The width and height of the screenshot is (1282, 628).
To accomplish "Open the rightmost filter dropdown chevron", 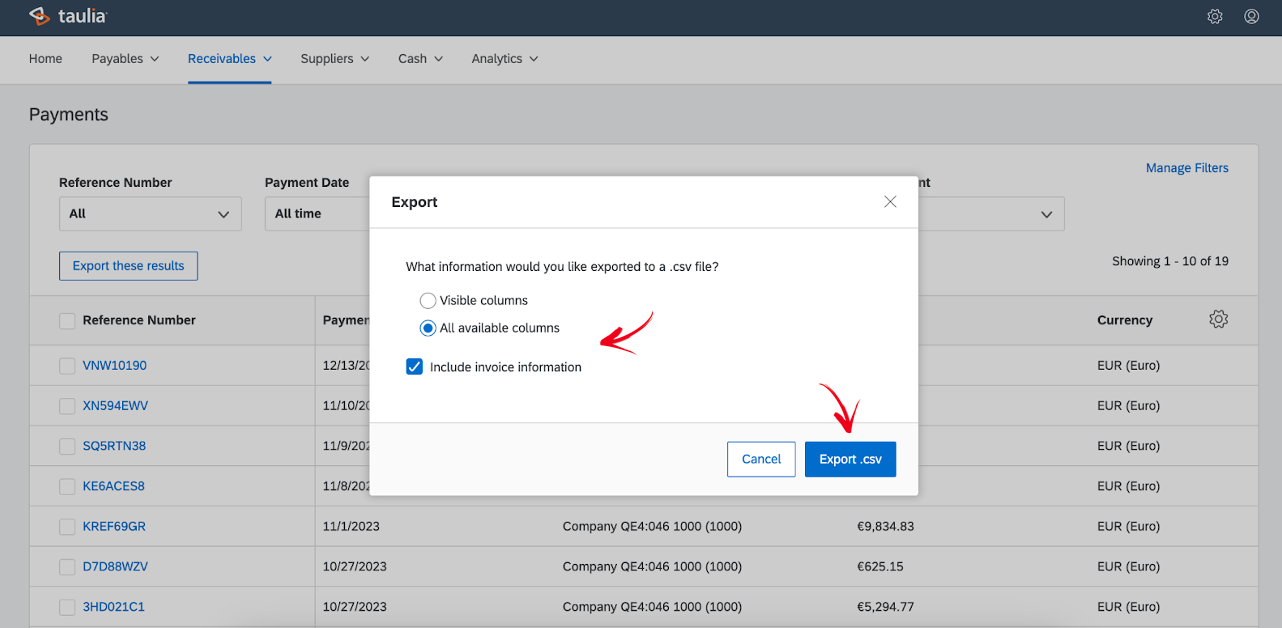I will [1047, 214].
